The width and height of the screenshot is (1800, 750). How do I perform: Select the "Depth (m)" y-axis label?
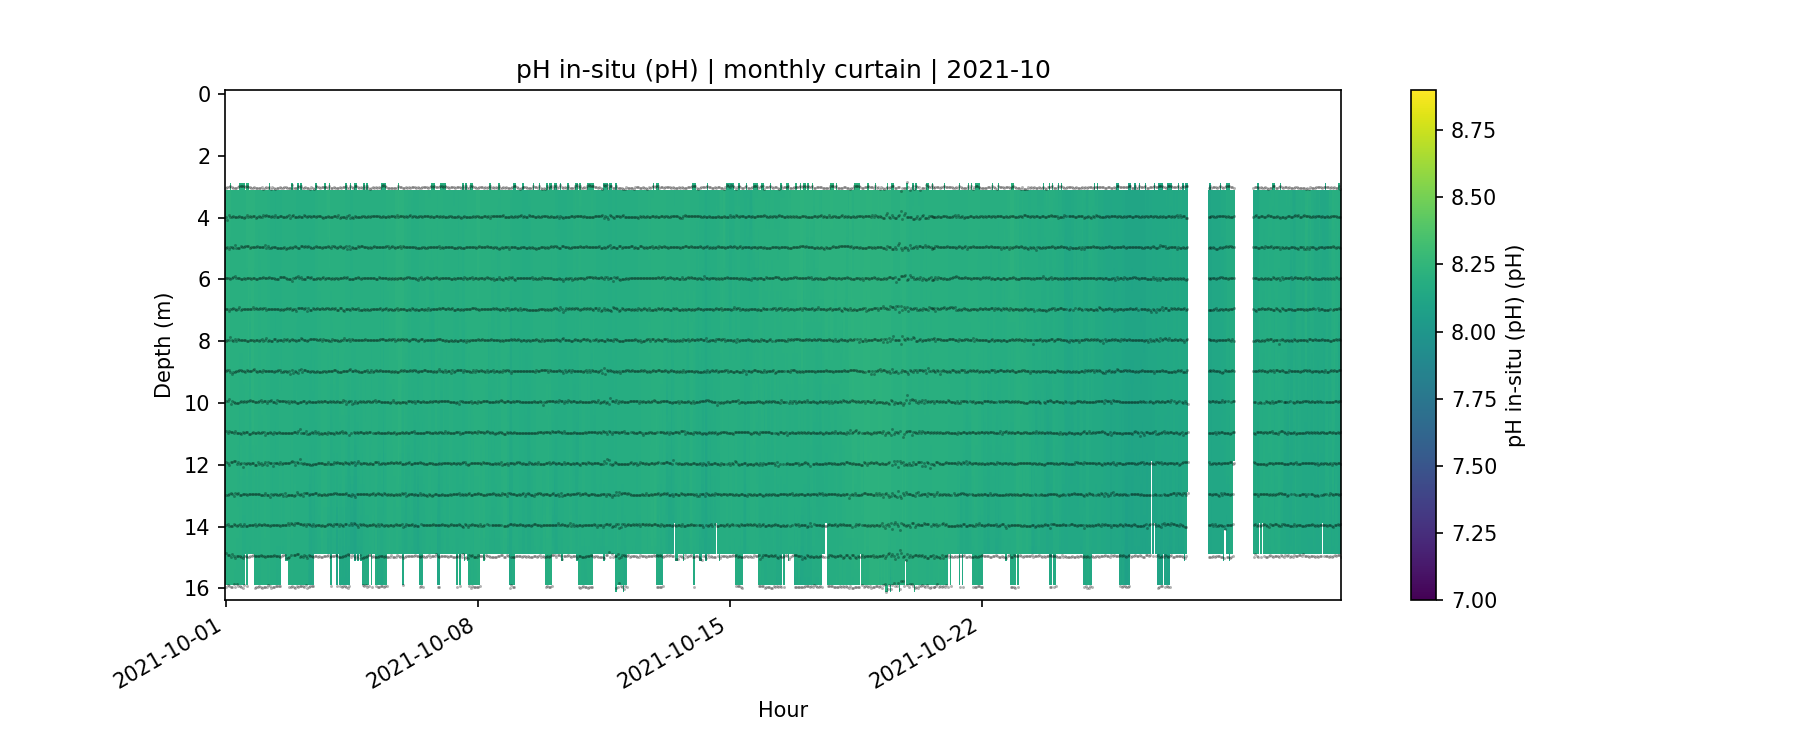coord(163,345)
